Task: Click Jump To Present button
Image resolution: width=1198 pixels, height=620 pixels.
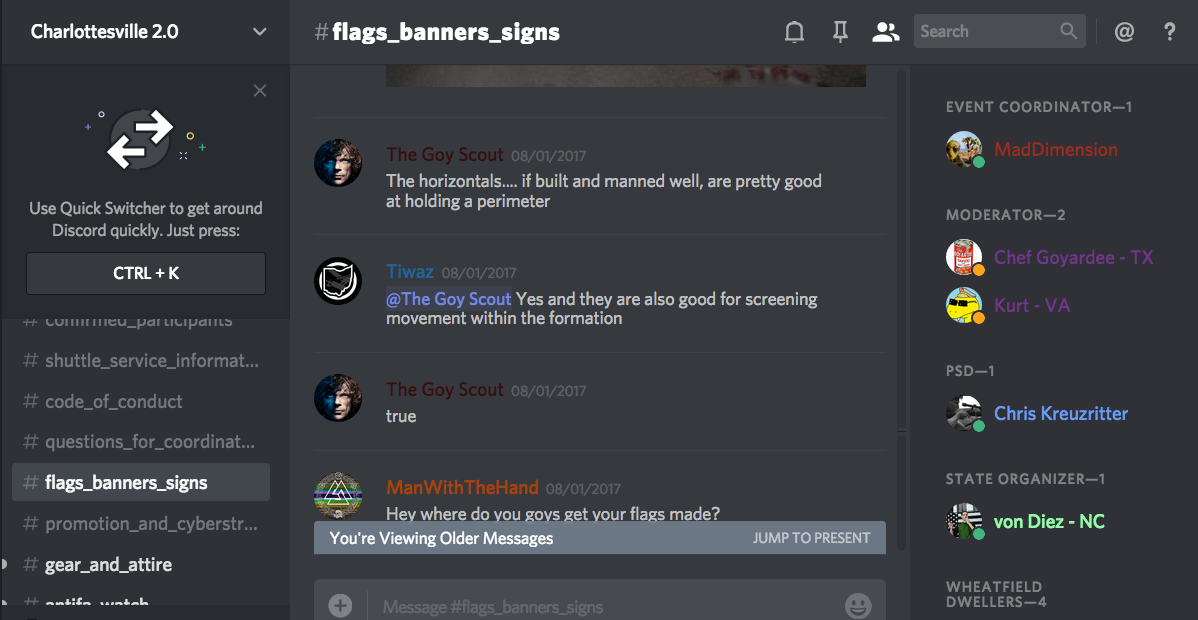Action: click(811, 538)
